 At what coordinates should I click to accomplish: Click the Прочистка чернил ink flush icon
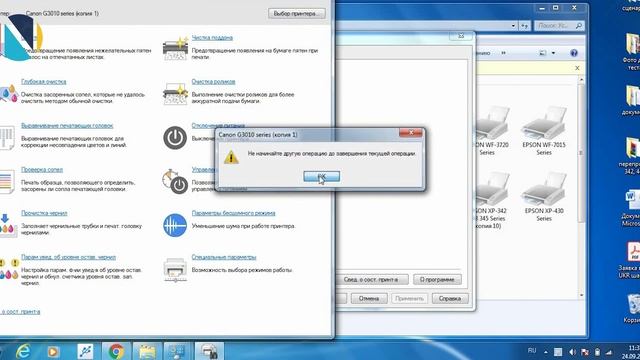coord(8,225)
